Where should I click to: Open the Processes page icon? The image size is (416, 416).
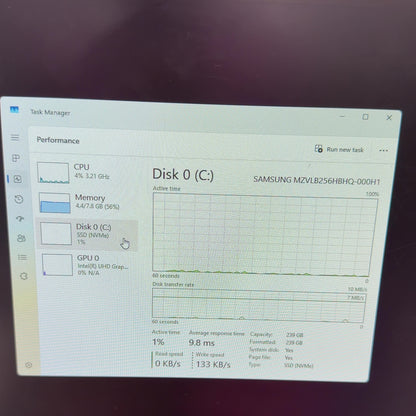16,158
